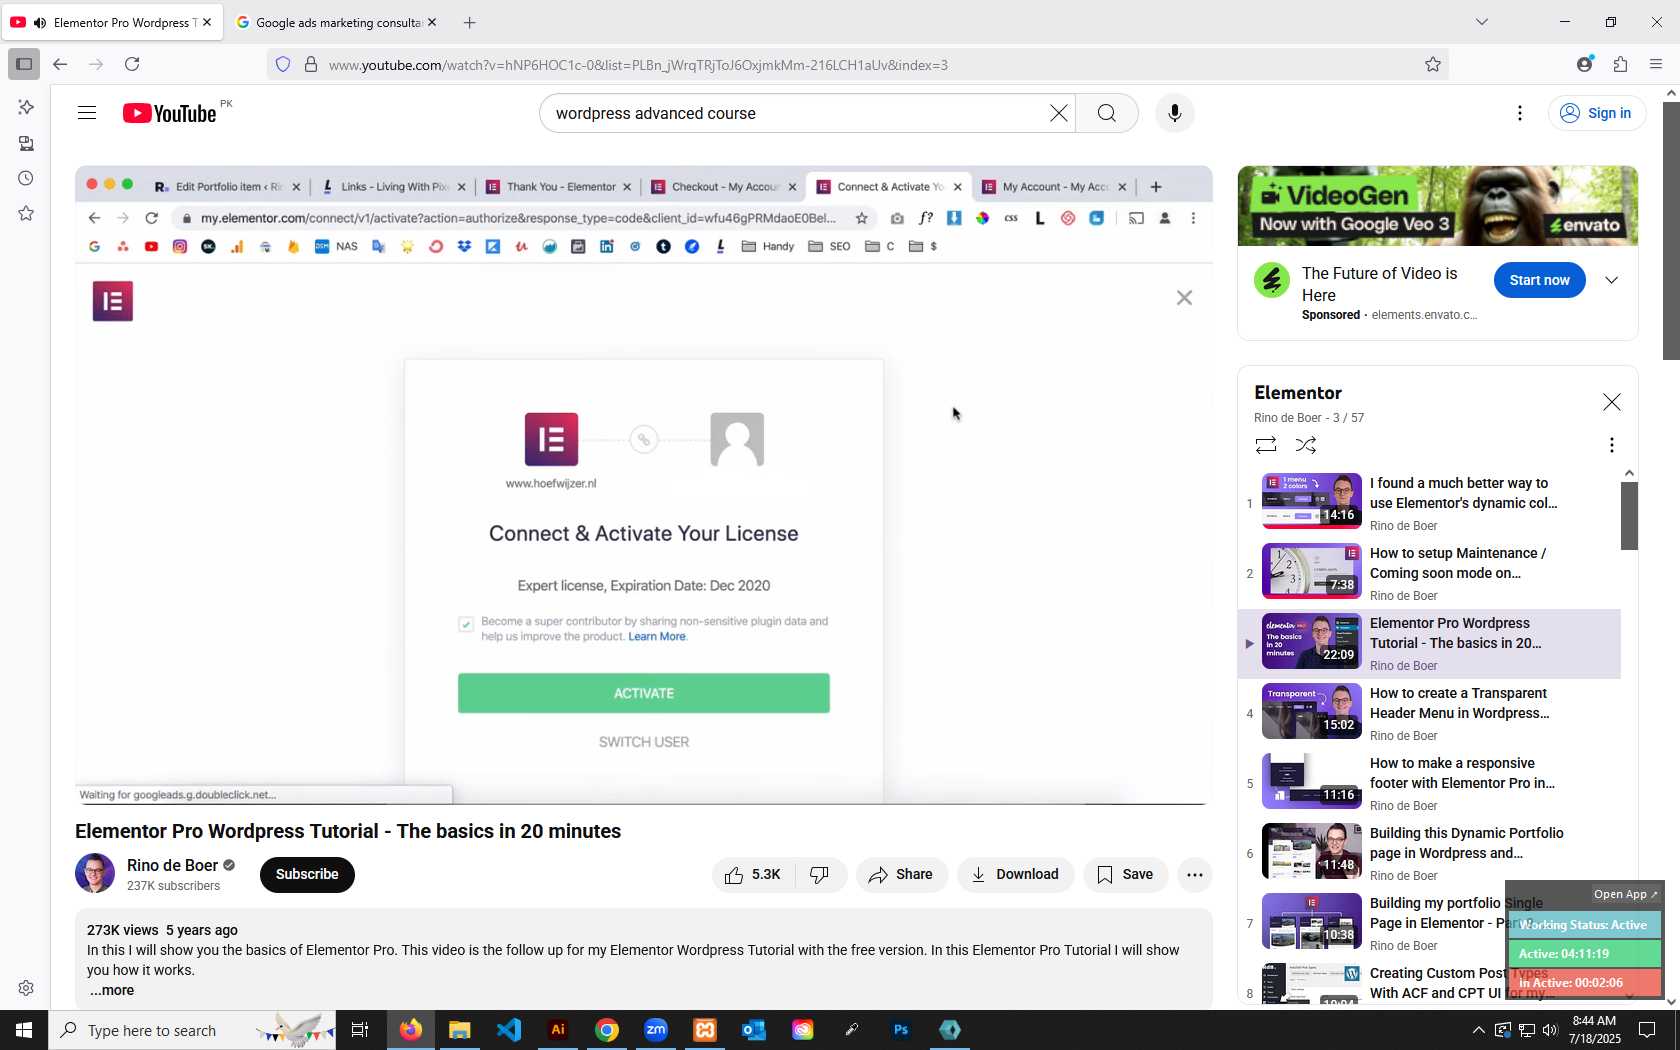Open Firefox extensions puzzle icon
Screen dimensions: 1680x1050
coord(1620,64)
